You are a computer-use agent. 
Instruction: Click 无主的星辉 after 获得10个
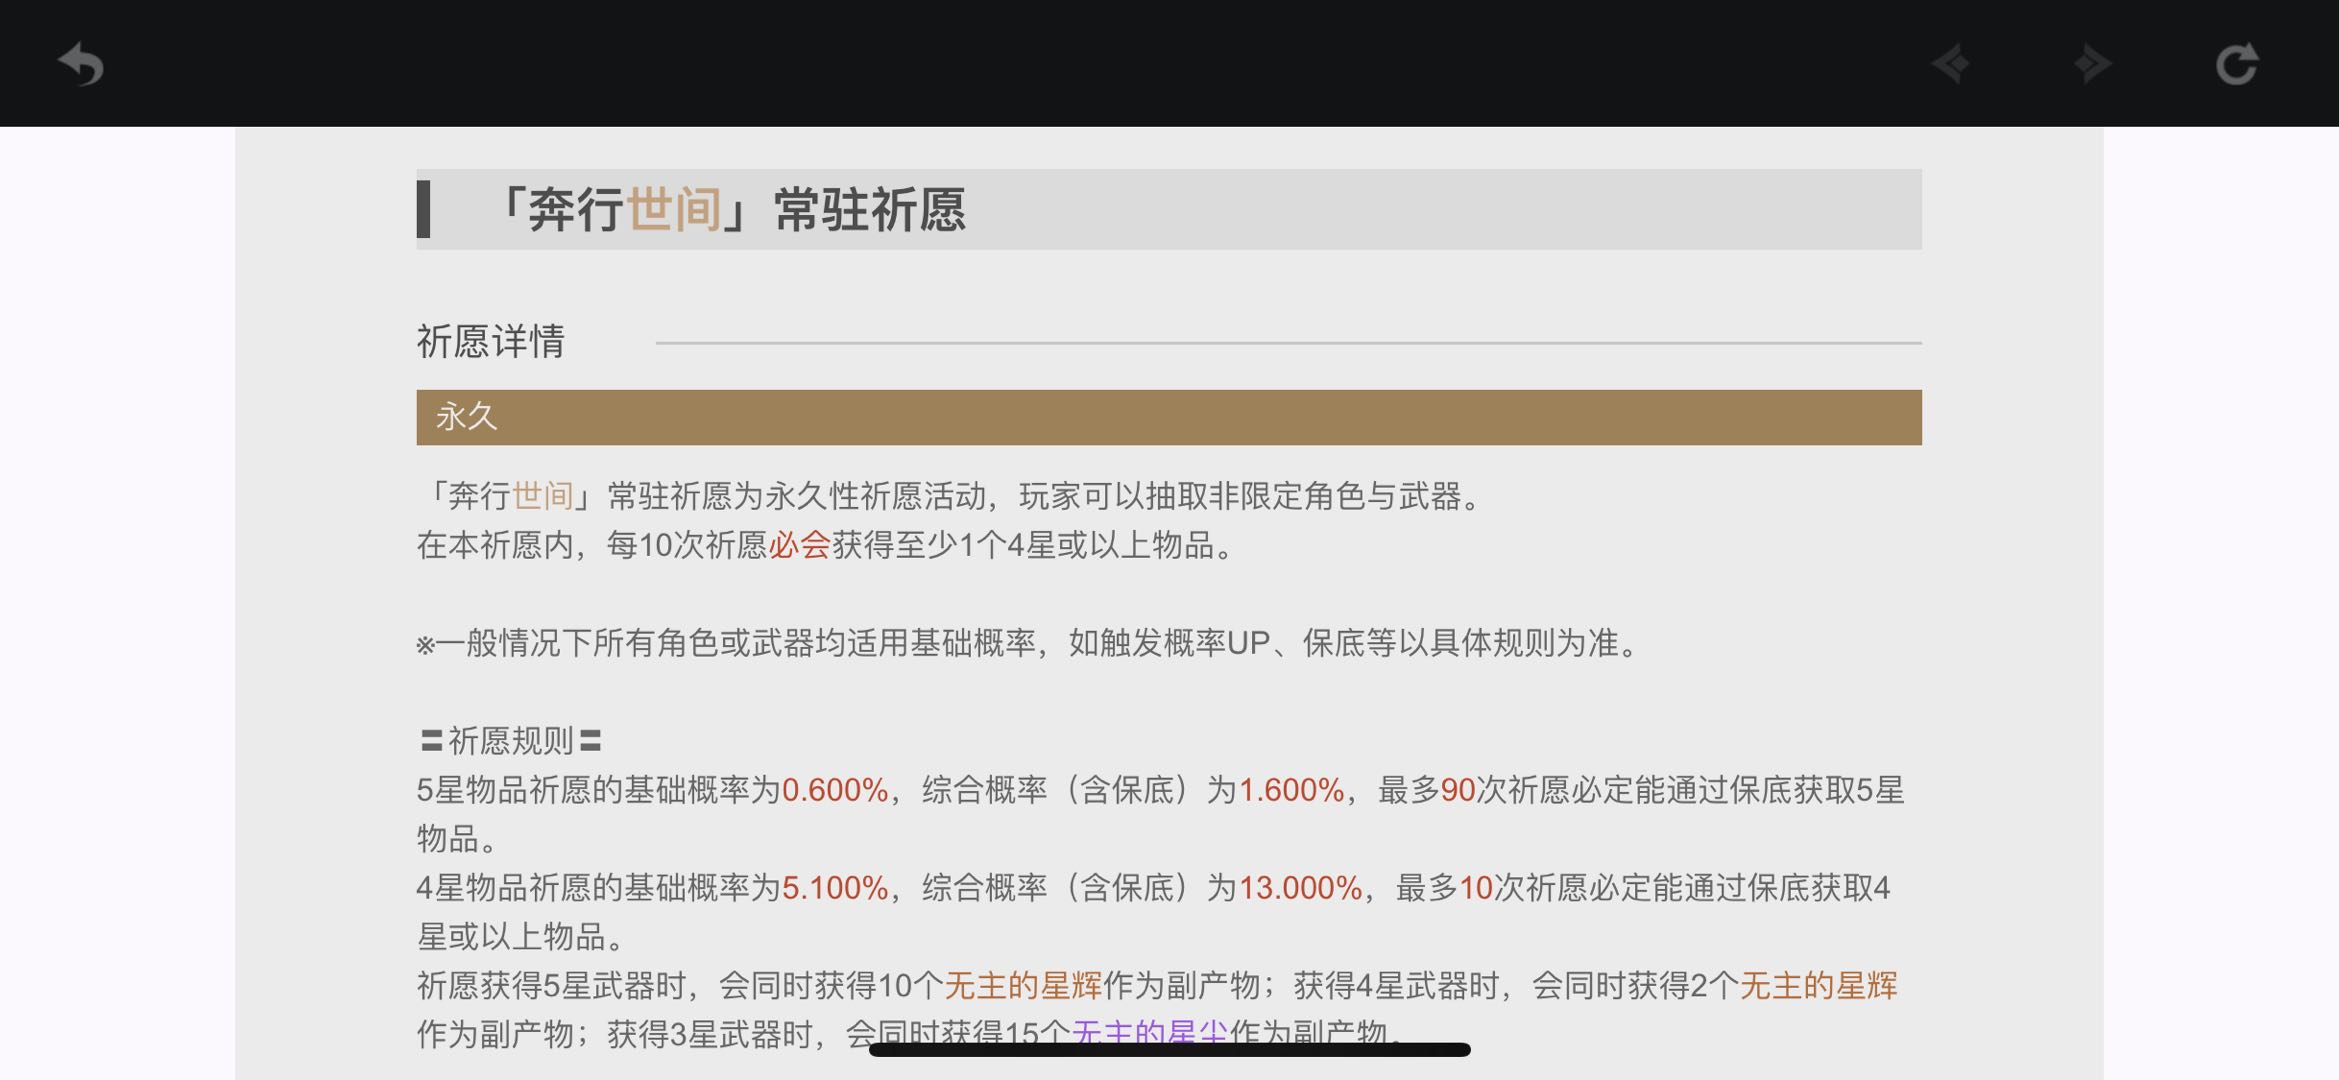tap(1023, 986)
